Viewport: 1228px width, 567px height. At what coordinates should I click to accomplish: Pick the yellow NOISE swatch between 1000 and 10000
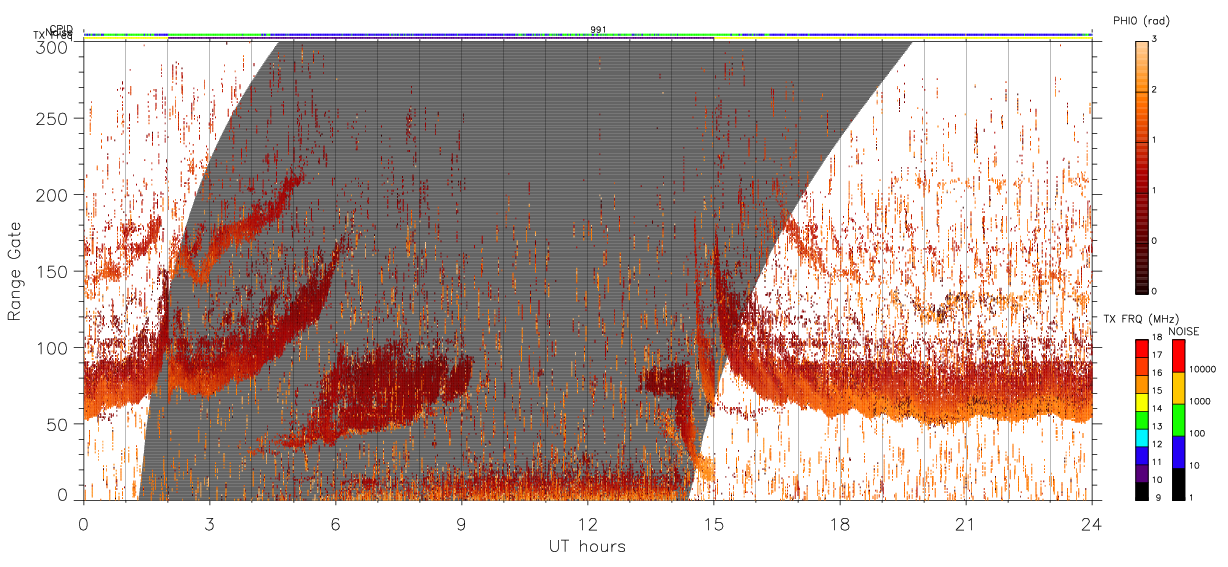pyautogui.click(x=1177, y=388)
